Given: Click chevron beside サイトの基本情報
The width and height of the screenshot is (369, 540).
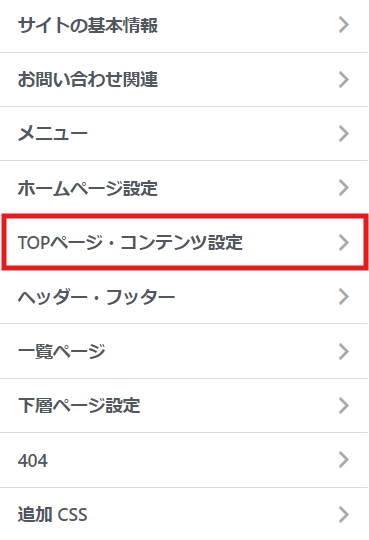Looking at the screenshot, I should click(x=344, y=25).
